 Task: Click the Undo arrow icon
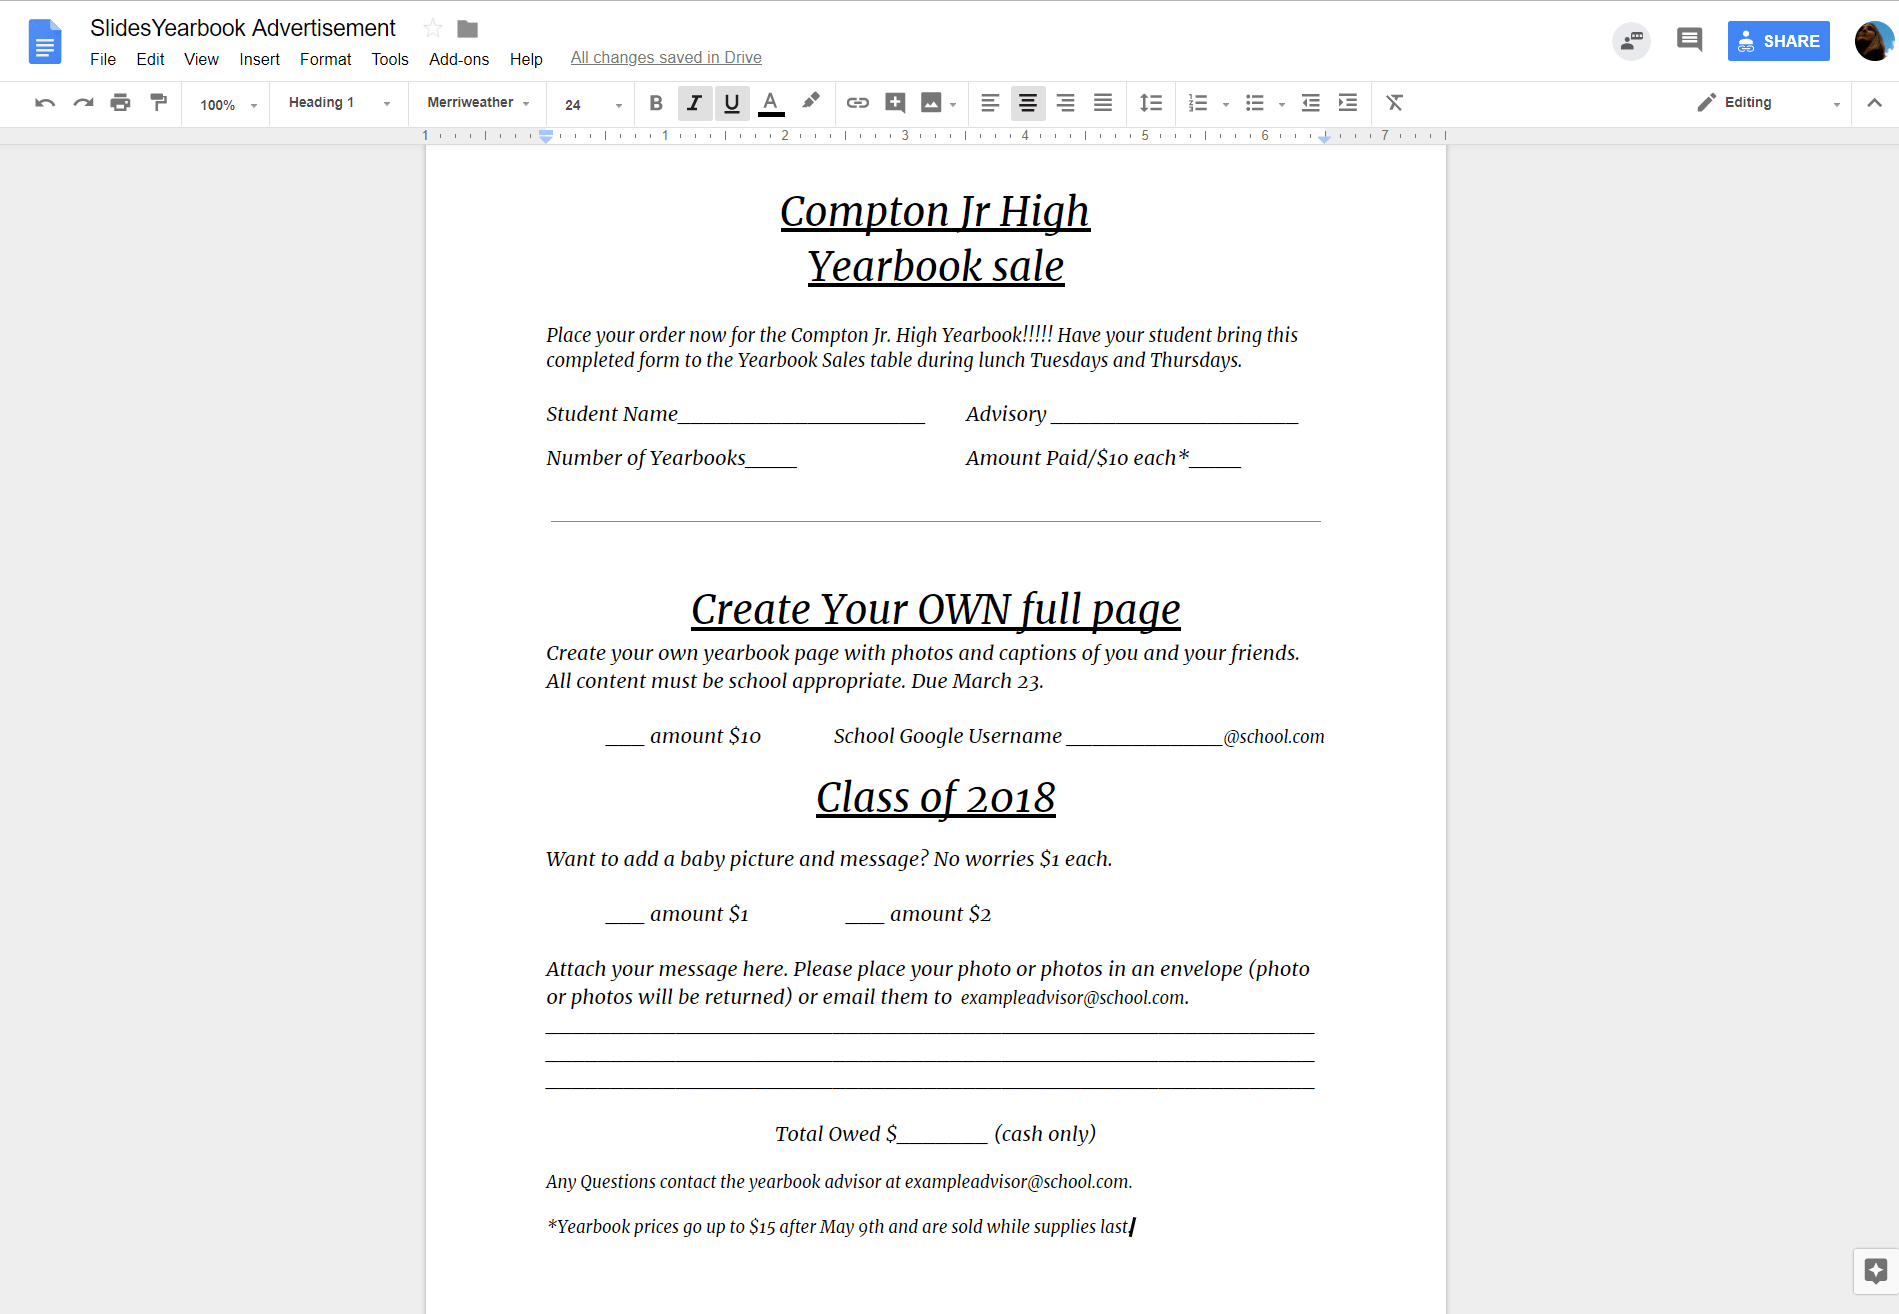tap(45, 103)
